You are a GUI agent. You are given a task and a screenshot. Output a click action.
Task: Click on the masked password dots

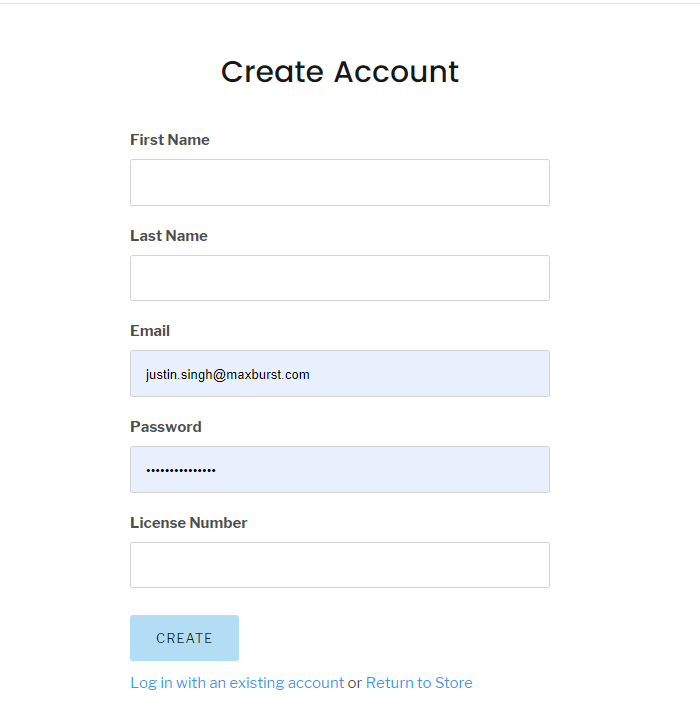click(x=181, y=470)
